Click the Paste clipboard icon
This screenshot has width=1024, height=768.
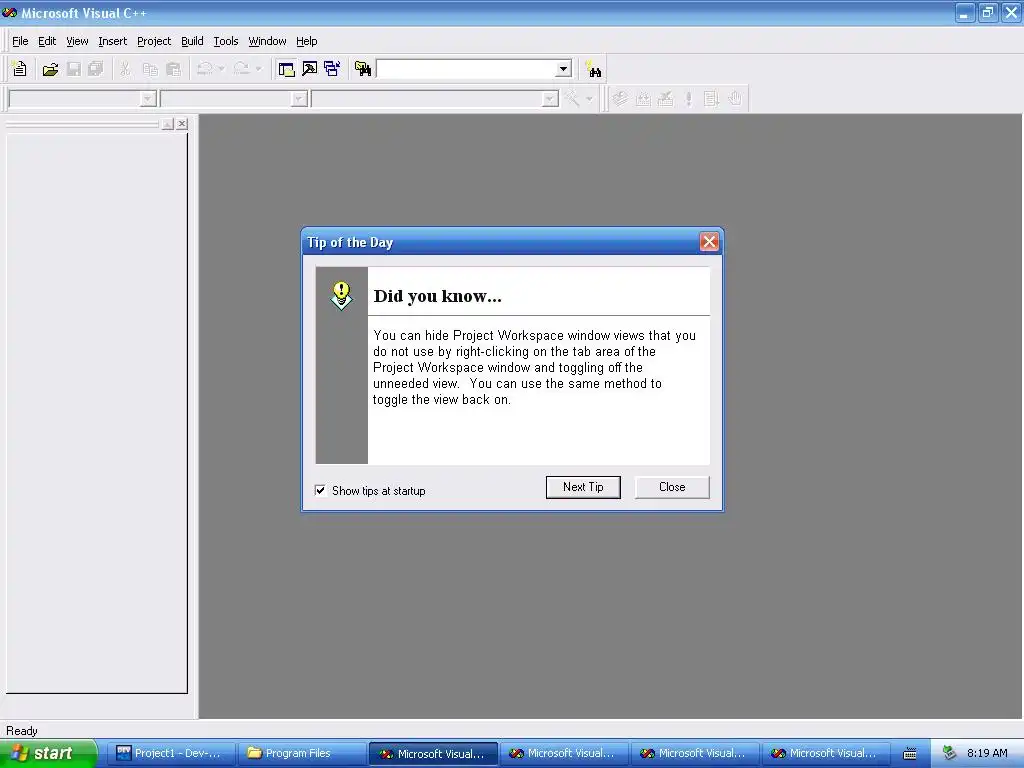click(x=173, y=69)
